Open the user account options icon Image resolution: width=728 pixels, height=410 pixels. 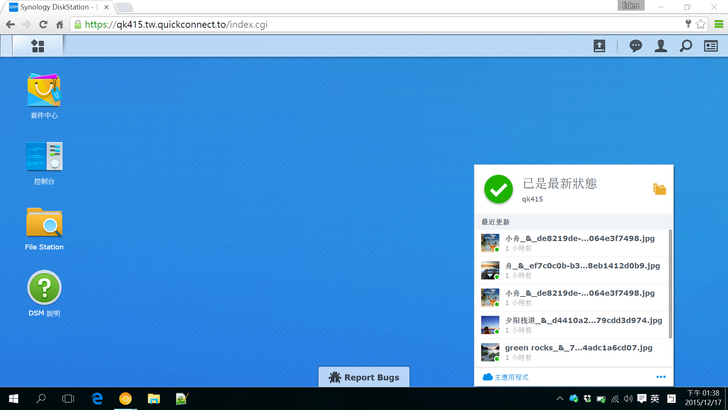661,46
